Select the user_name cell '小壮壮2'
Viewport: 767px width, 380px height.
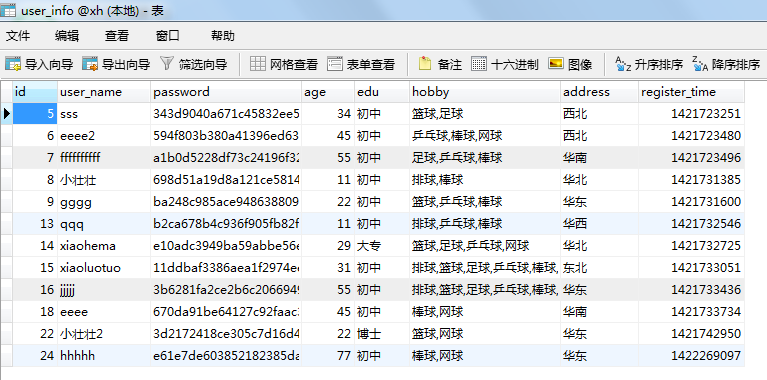coord(104,334)
